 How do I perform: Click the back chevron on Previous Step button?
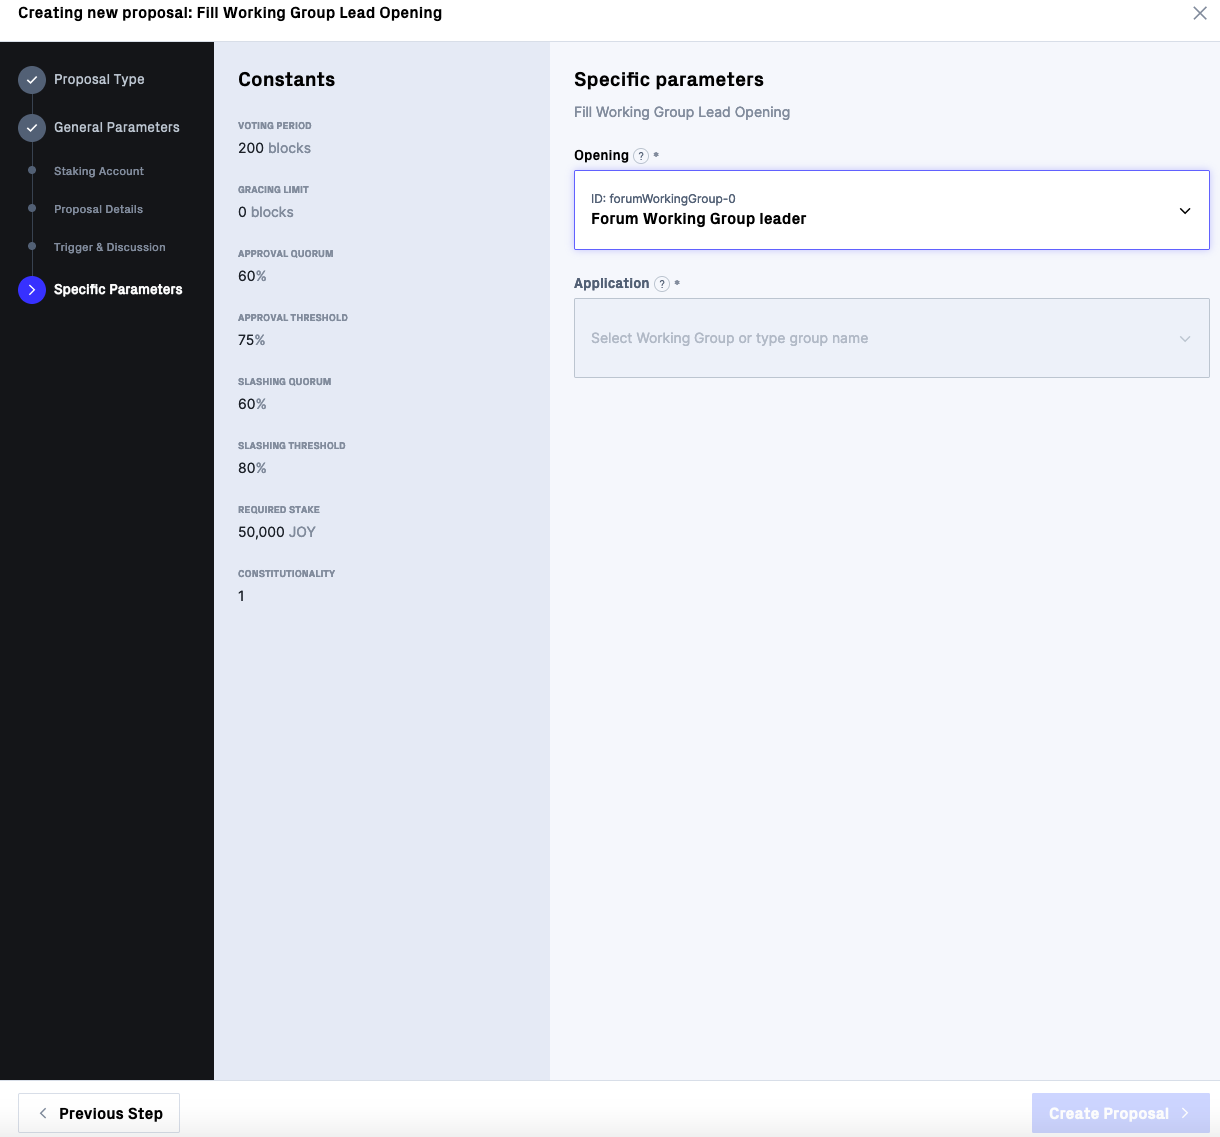coord(42,1113)
